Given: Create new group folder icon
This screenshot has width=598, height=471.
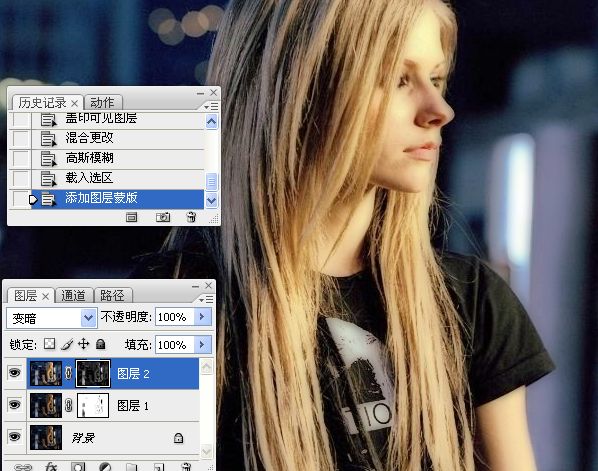Looking at the screenshot, I should coord(132,467).
